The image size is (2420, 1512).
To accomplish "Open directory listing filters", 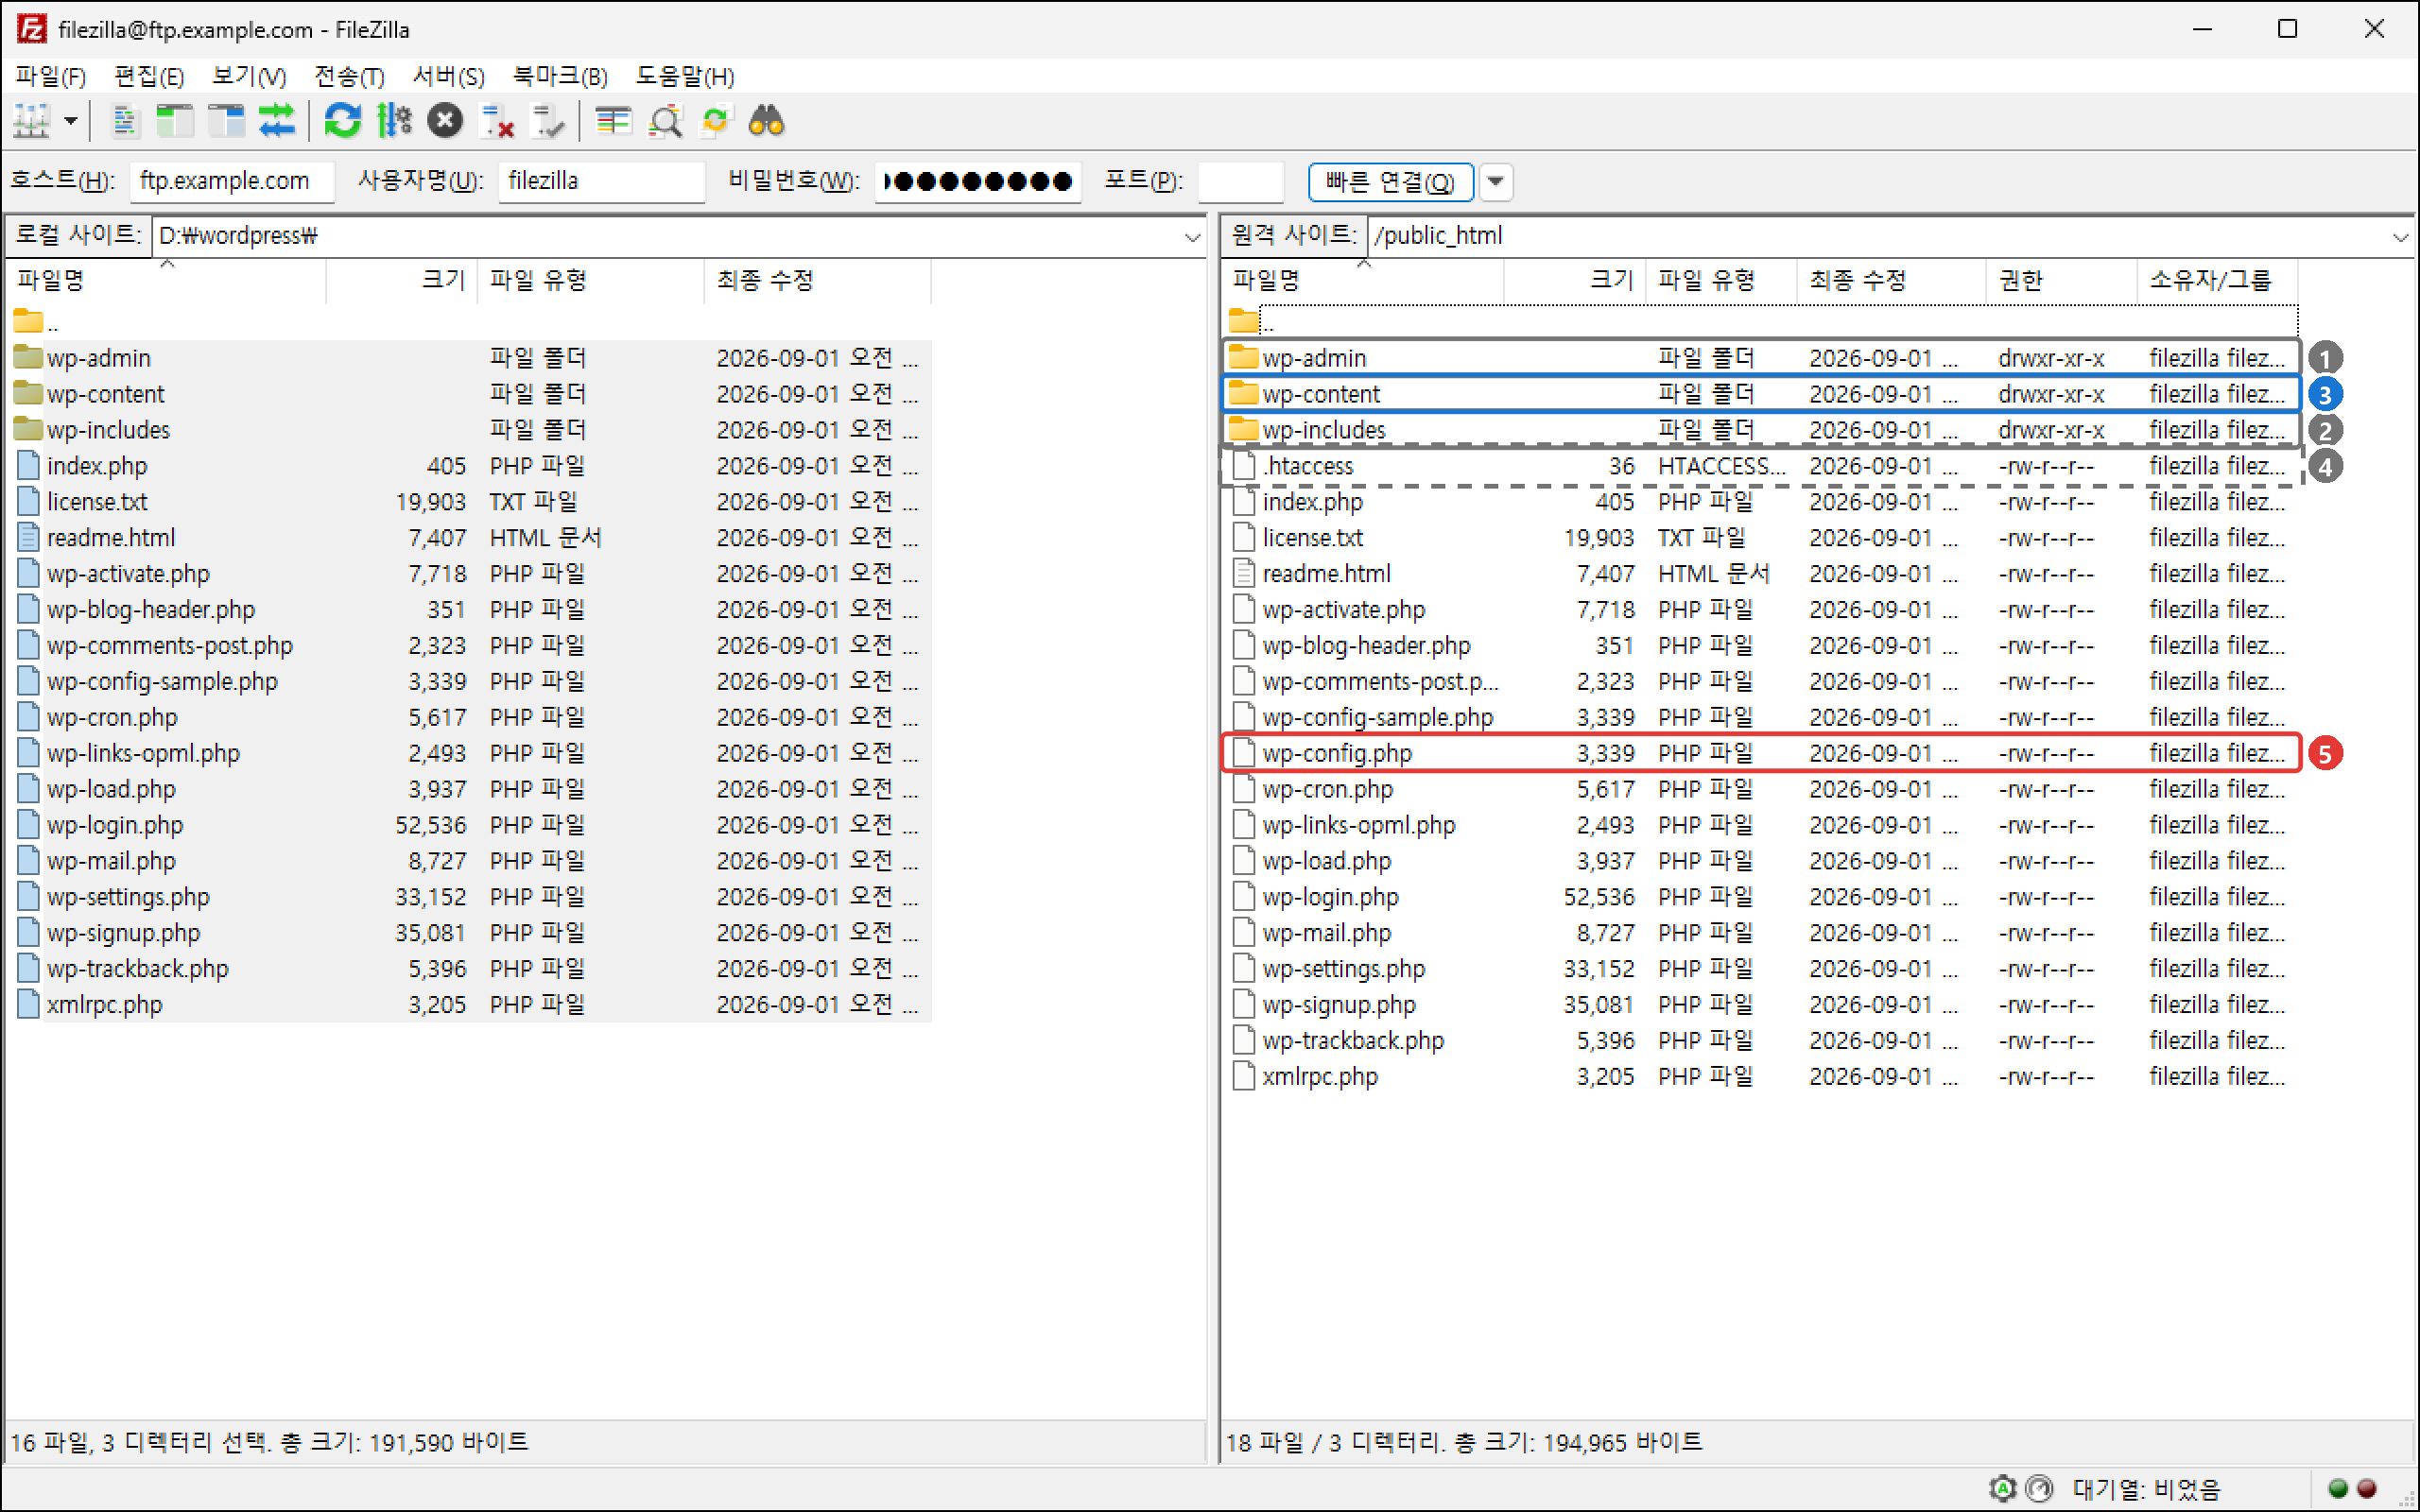I will click(613, 121).
